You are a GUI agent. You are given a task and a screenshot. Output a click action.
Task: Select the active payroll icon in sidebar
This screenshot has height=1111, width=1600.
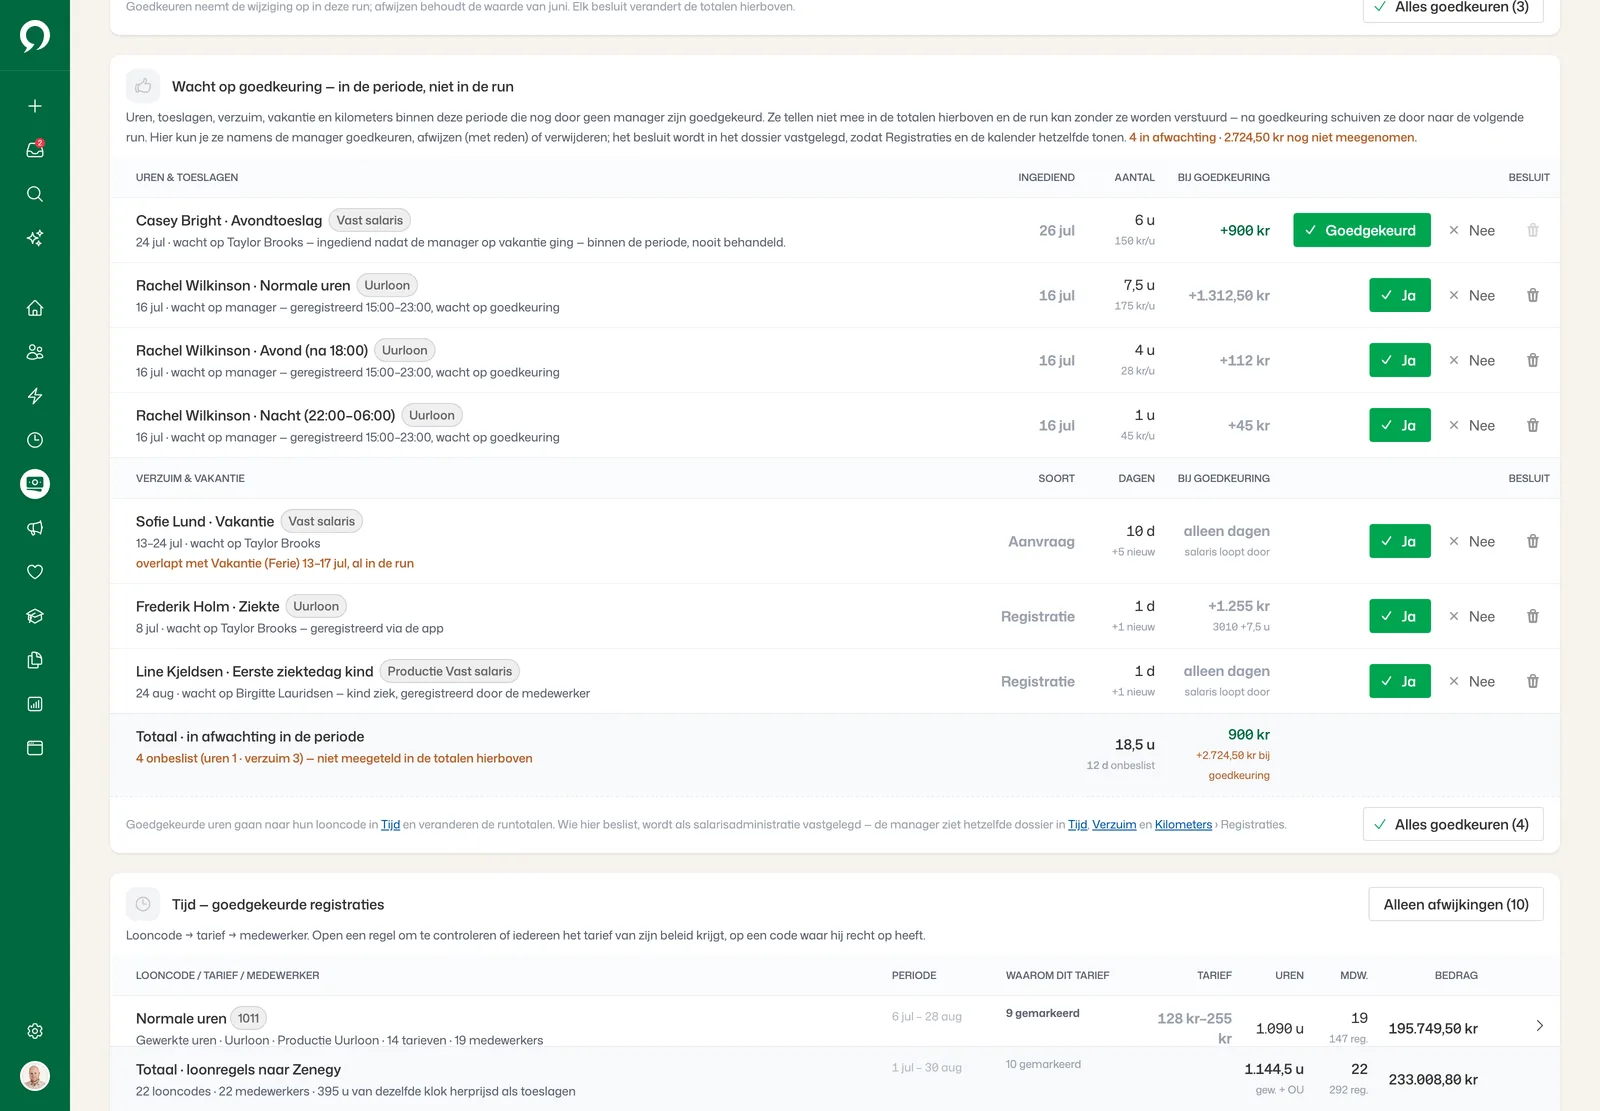pyautogui.click(x=35, y=484)
